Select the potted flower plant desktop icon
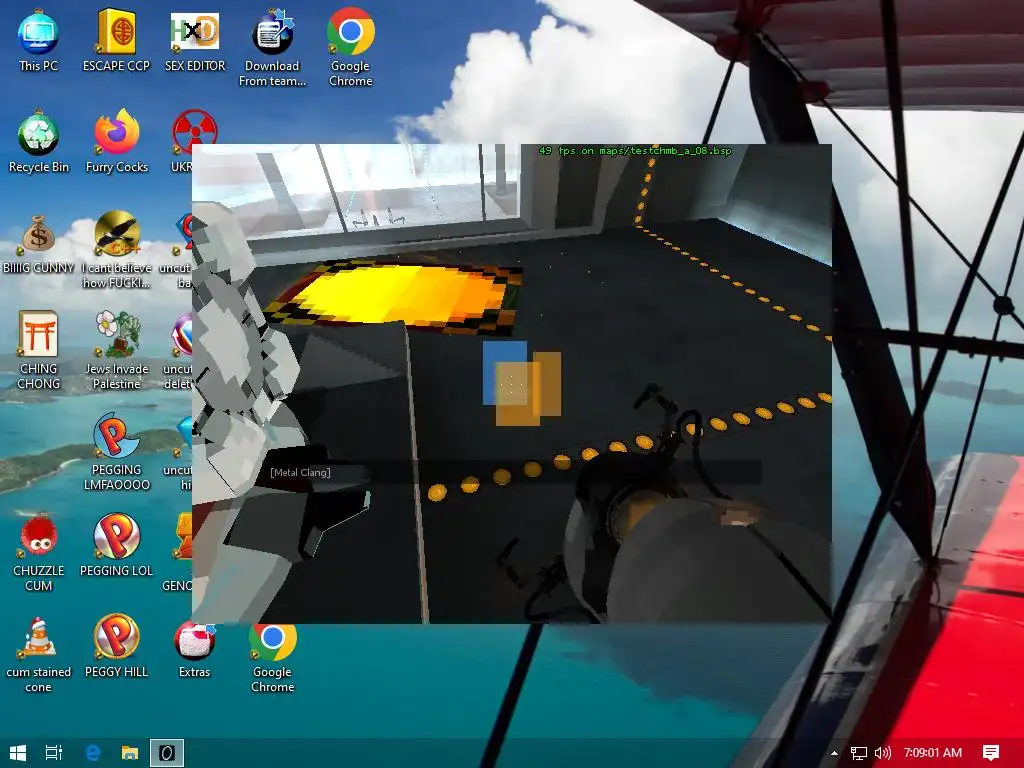Screen dimensions: 1024x768 click(x=116, y=351)
